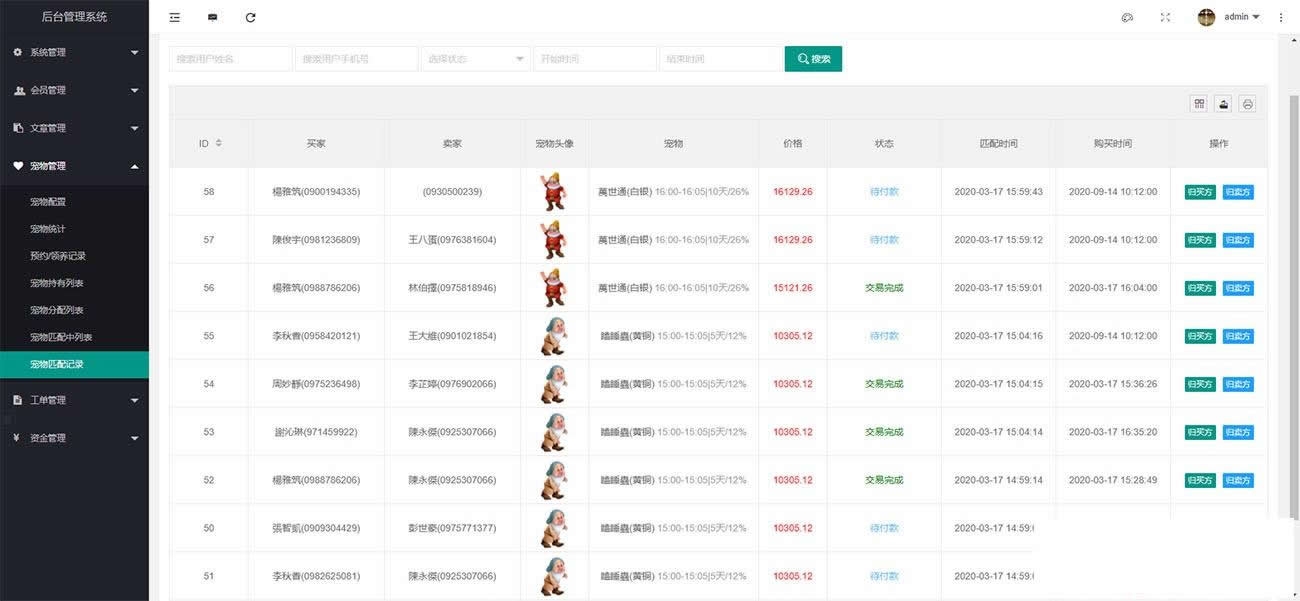Select 预约/领养记录 sidebar item
Viewport: 1300px width, 601px height.
click(x=58, y=256)
